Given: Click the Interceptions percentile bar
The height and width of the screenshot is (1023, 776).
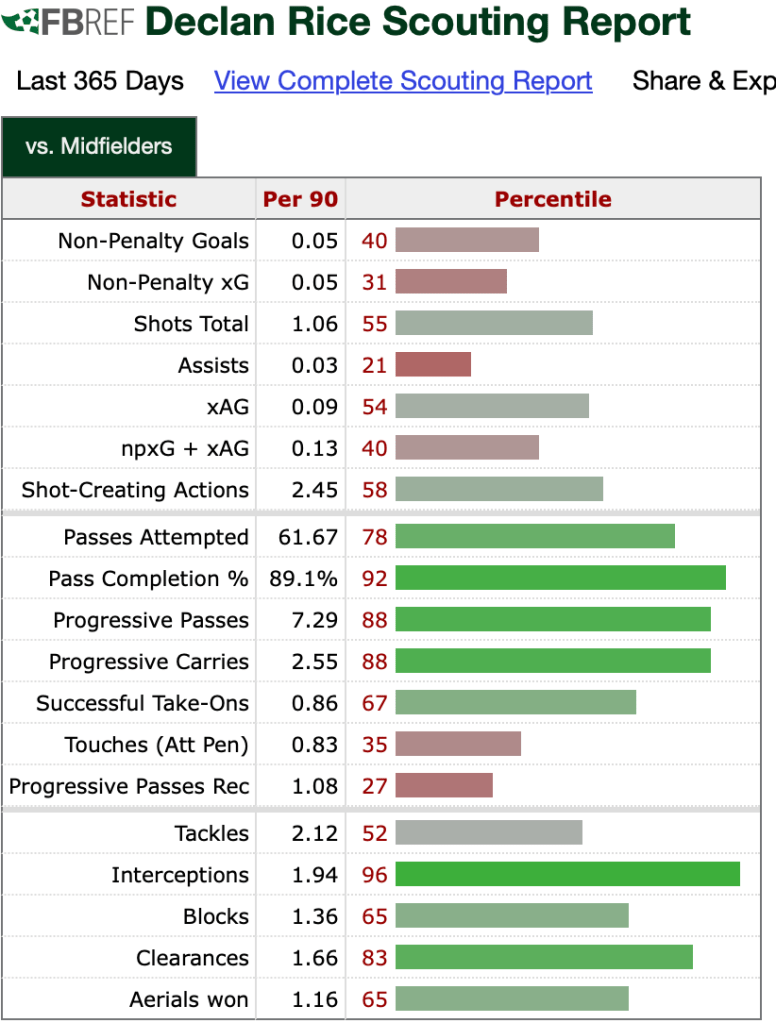Looking at the screenshot, I should pyautogui.click(x=567, y=875).
